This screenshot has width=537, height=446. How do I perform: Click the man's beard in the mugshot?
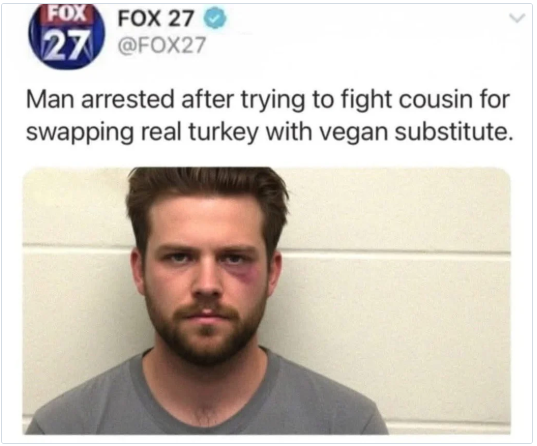(205, 332)
